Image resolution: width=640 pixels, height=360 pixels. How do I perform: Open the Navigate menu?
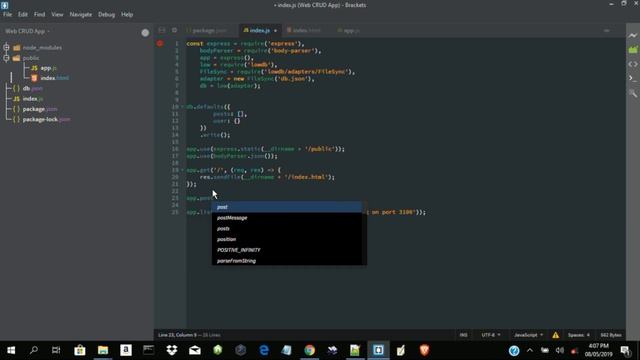coord(81,14)
